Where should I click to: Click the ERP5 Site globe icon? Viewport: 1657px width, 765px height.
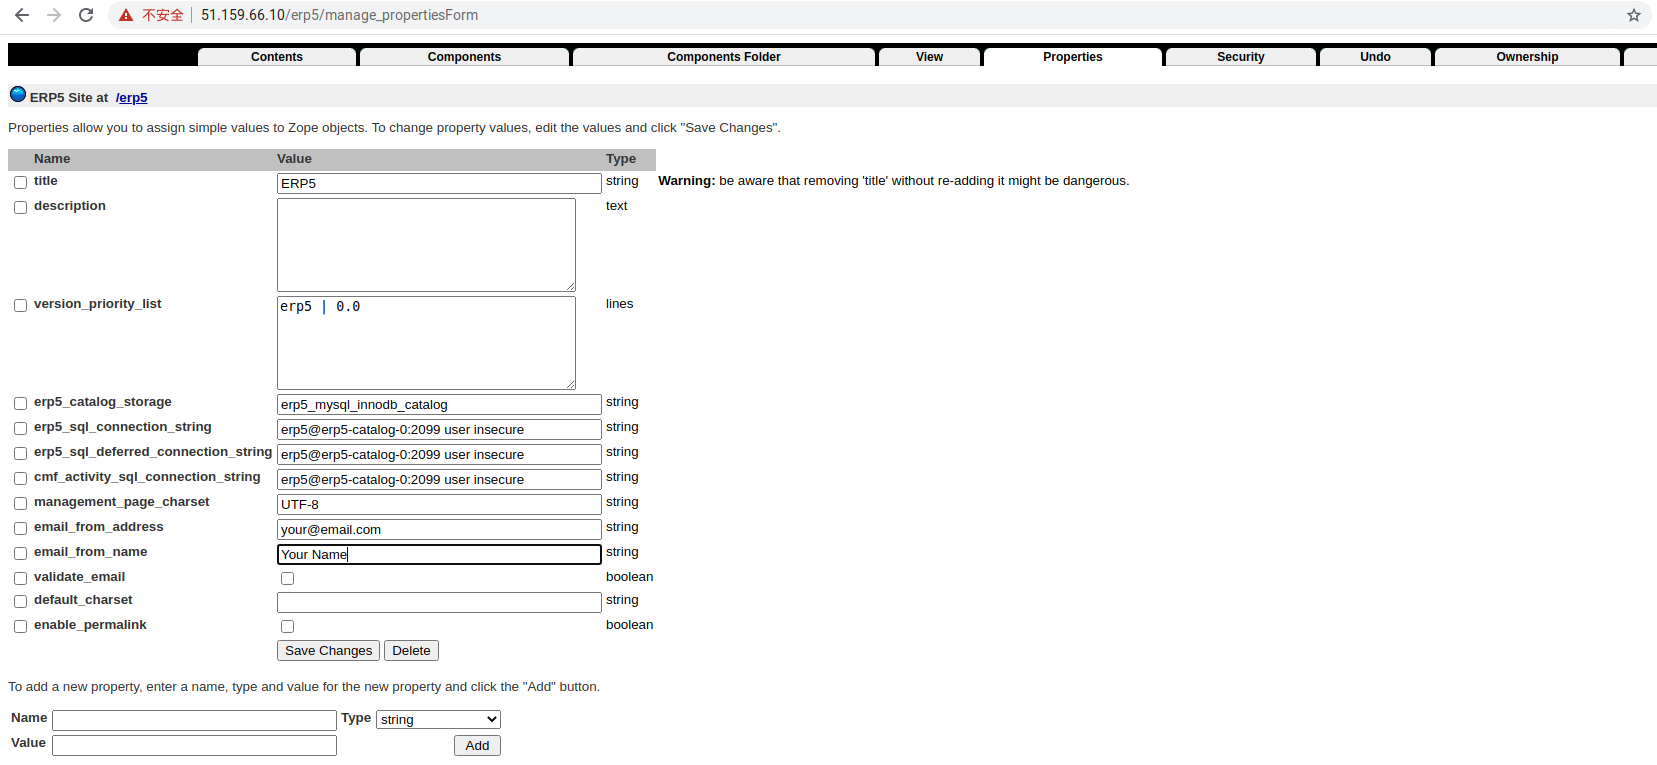[x=18, y=95]
